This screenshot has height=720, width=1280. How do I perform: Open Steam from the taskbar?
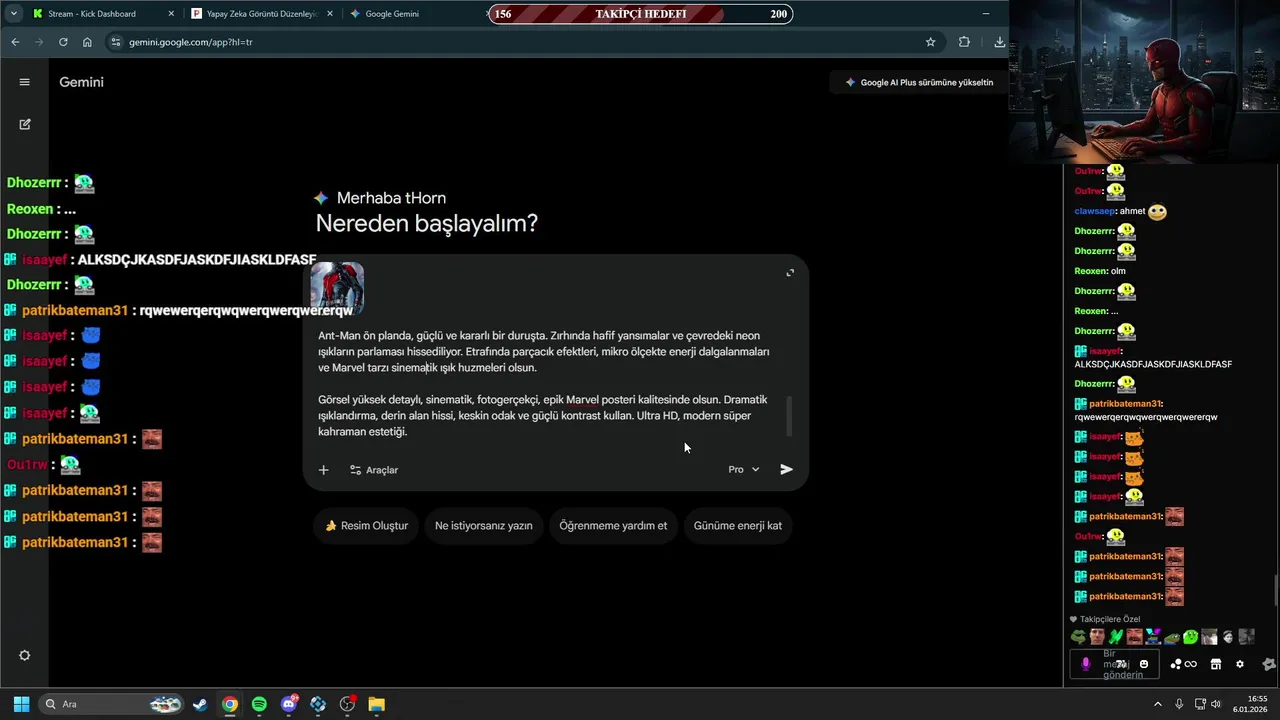tap(200, 704)
